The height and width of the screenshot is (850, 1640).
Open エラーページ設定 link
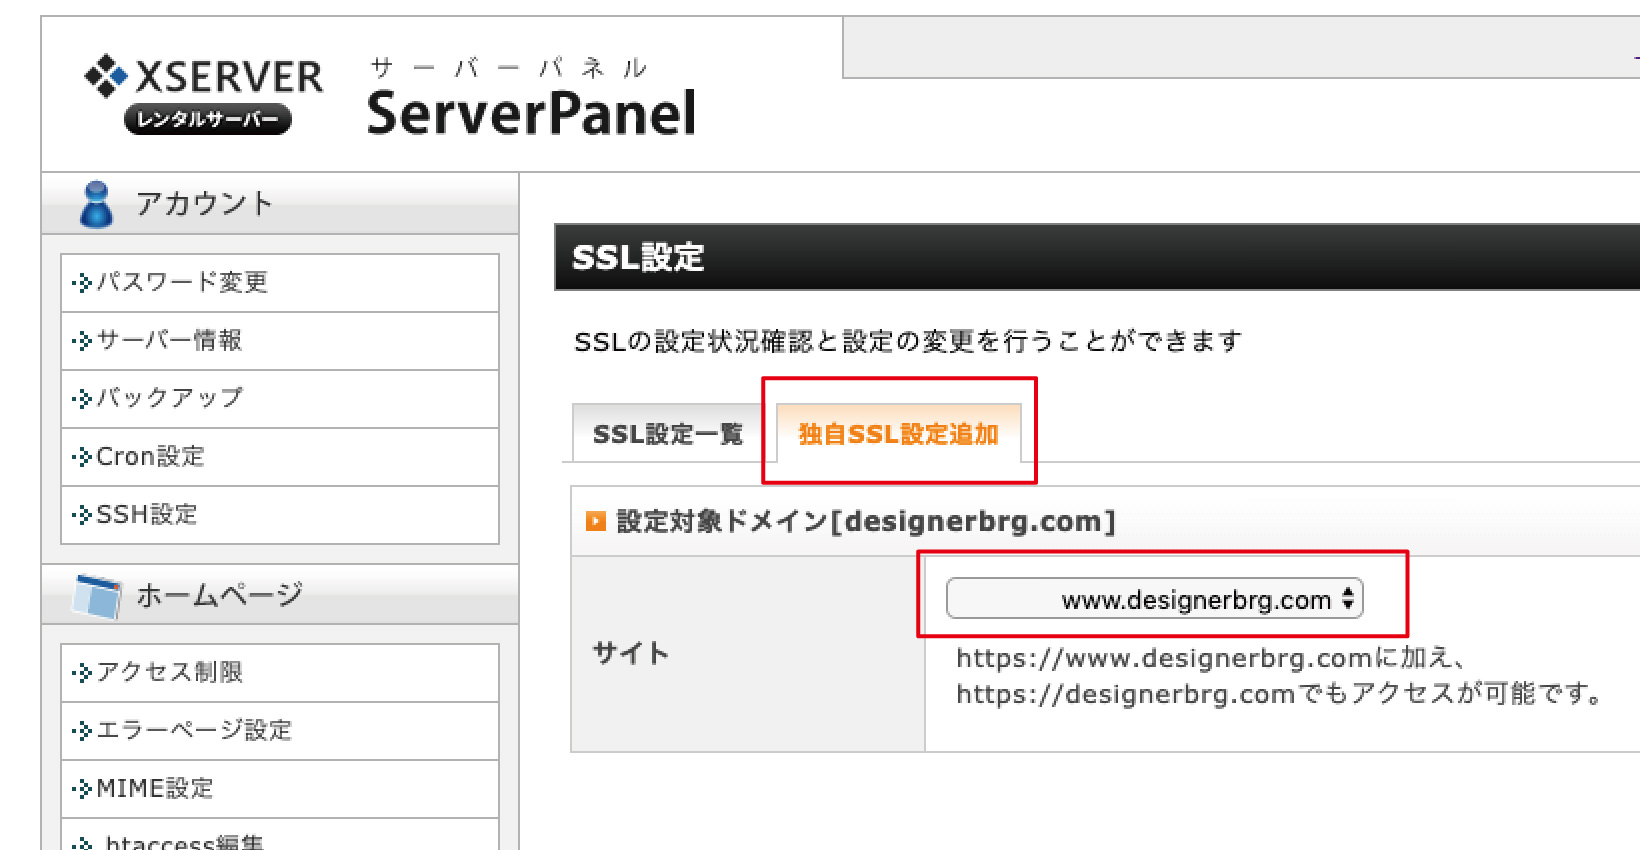click(194, 730)
